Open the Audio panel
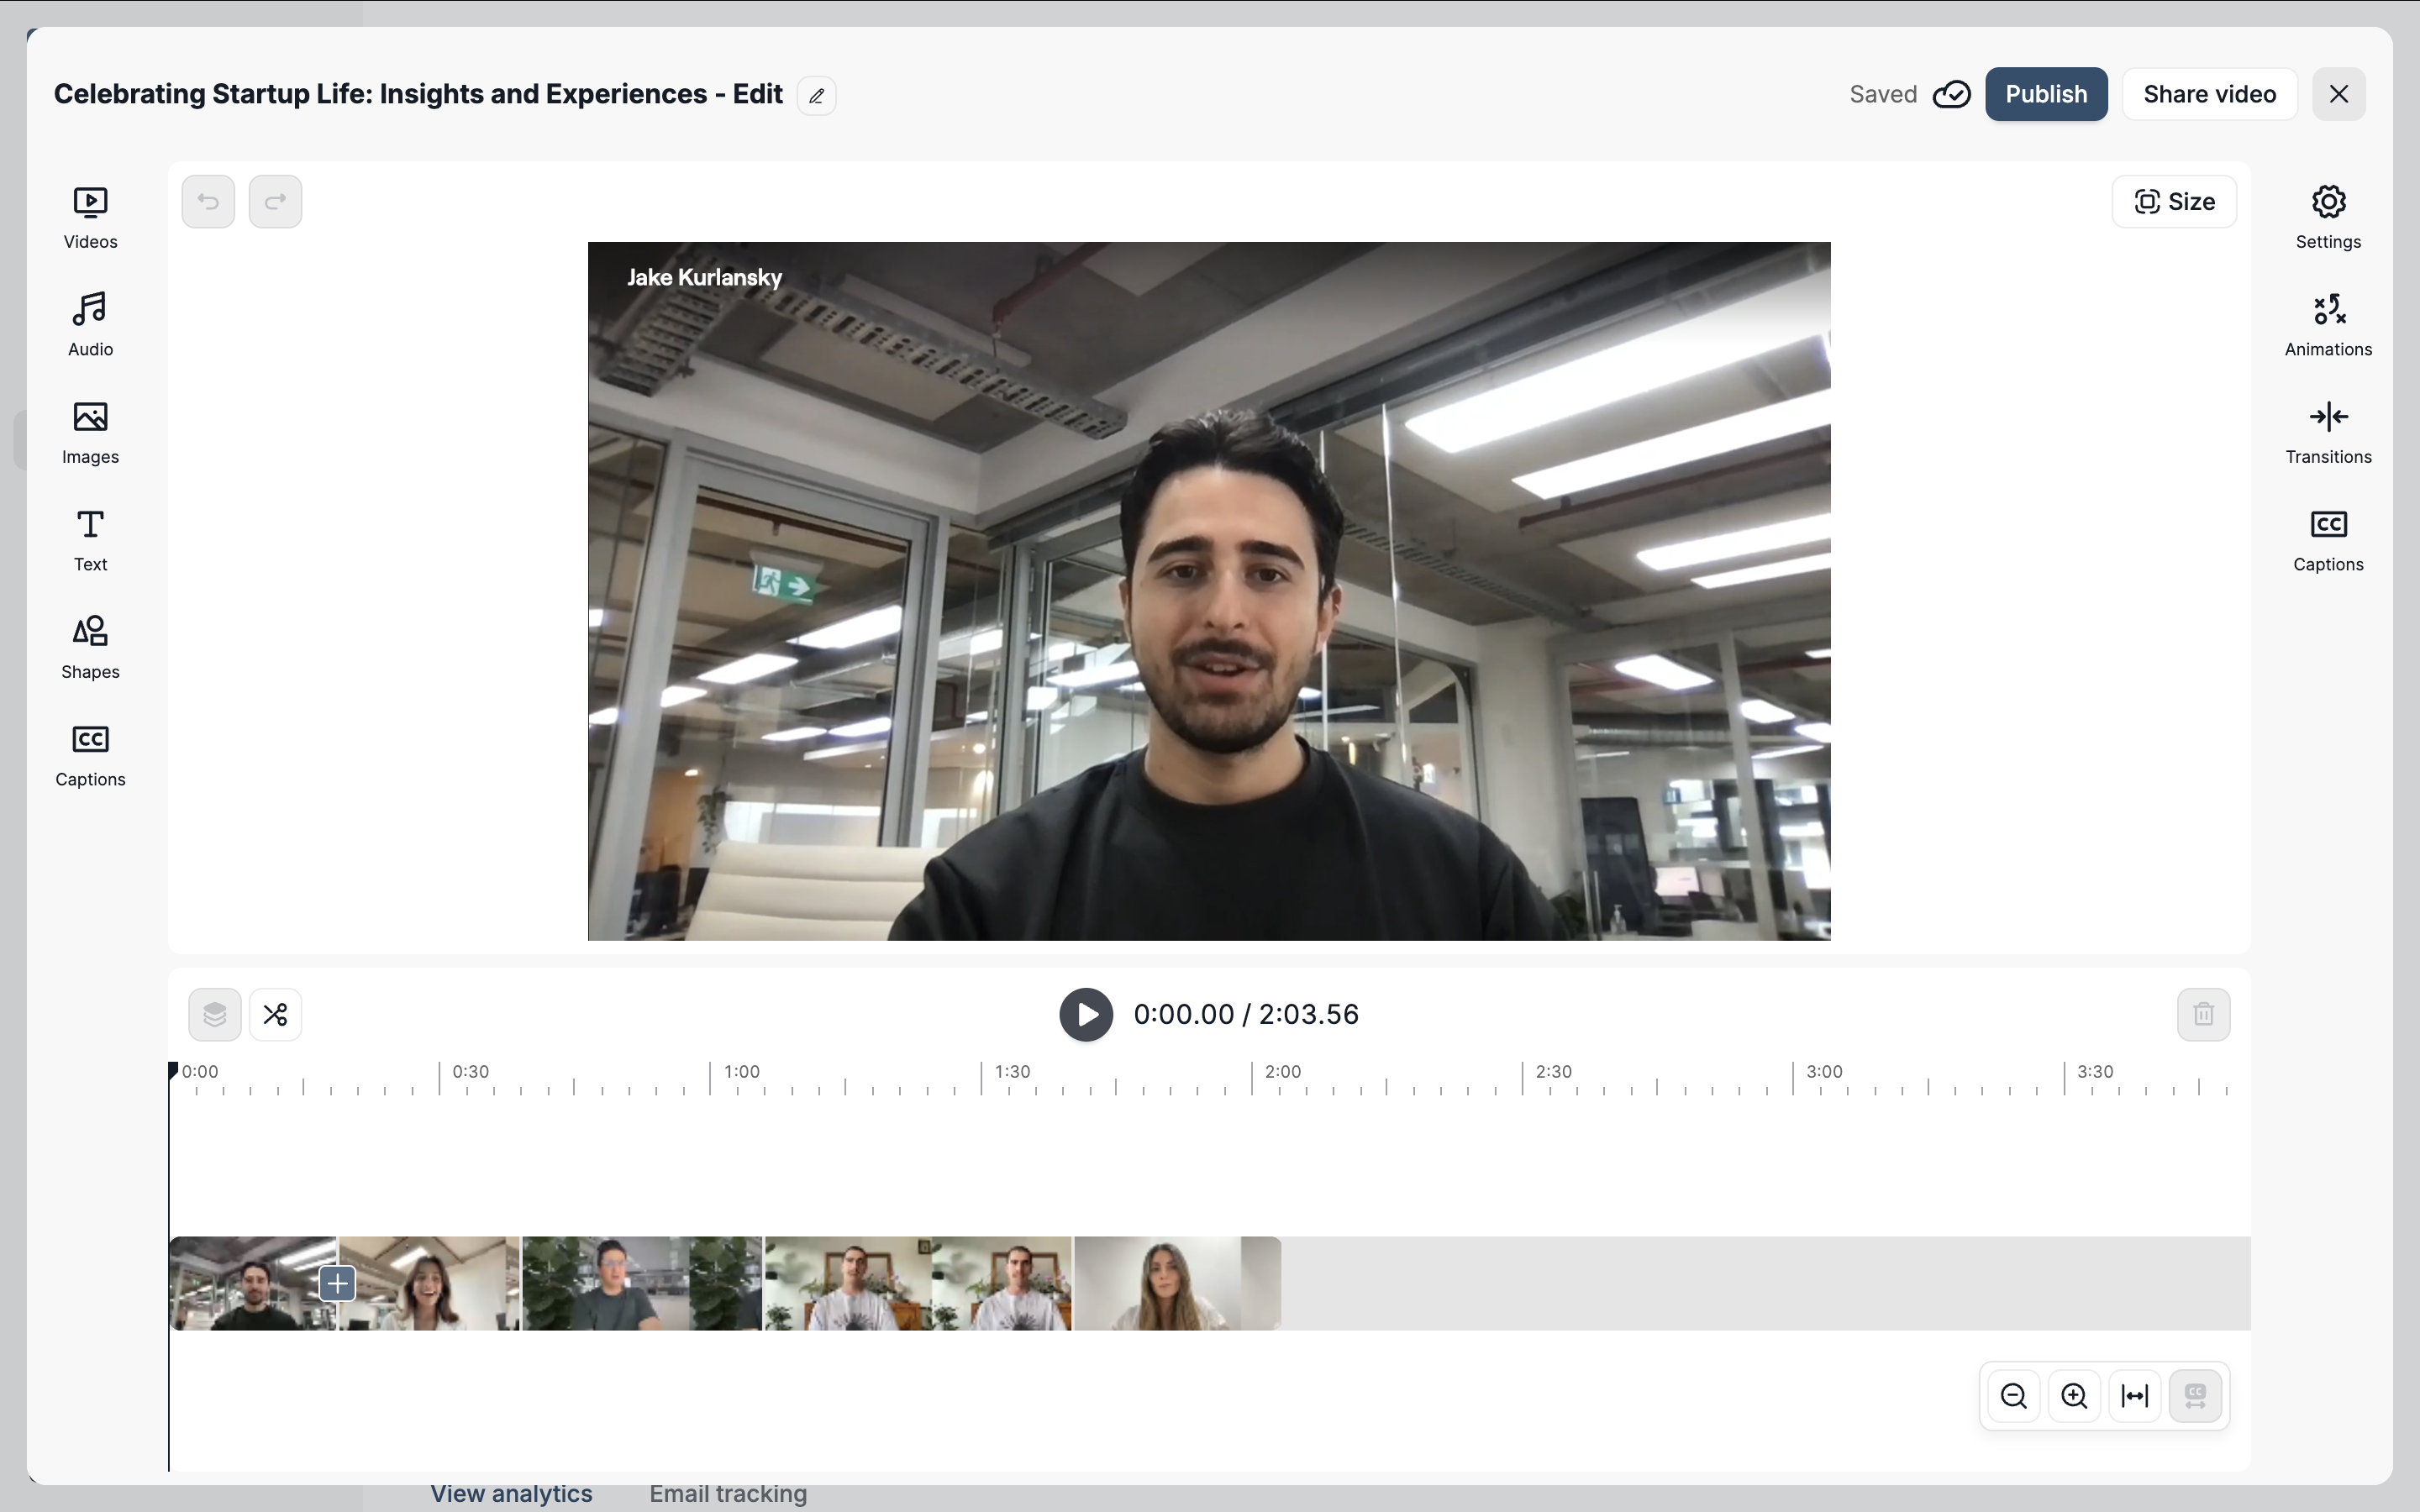This screenshot has height=1512, width=2420. pos(90,325)
